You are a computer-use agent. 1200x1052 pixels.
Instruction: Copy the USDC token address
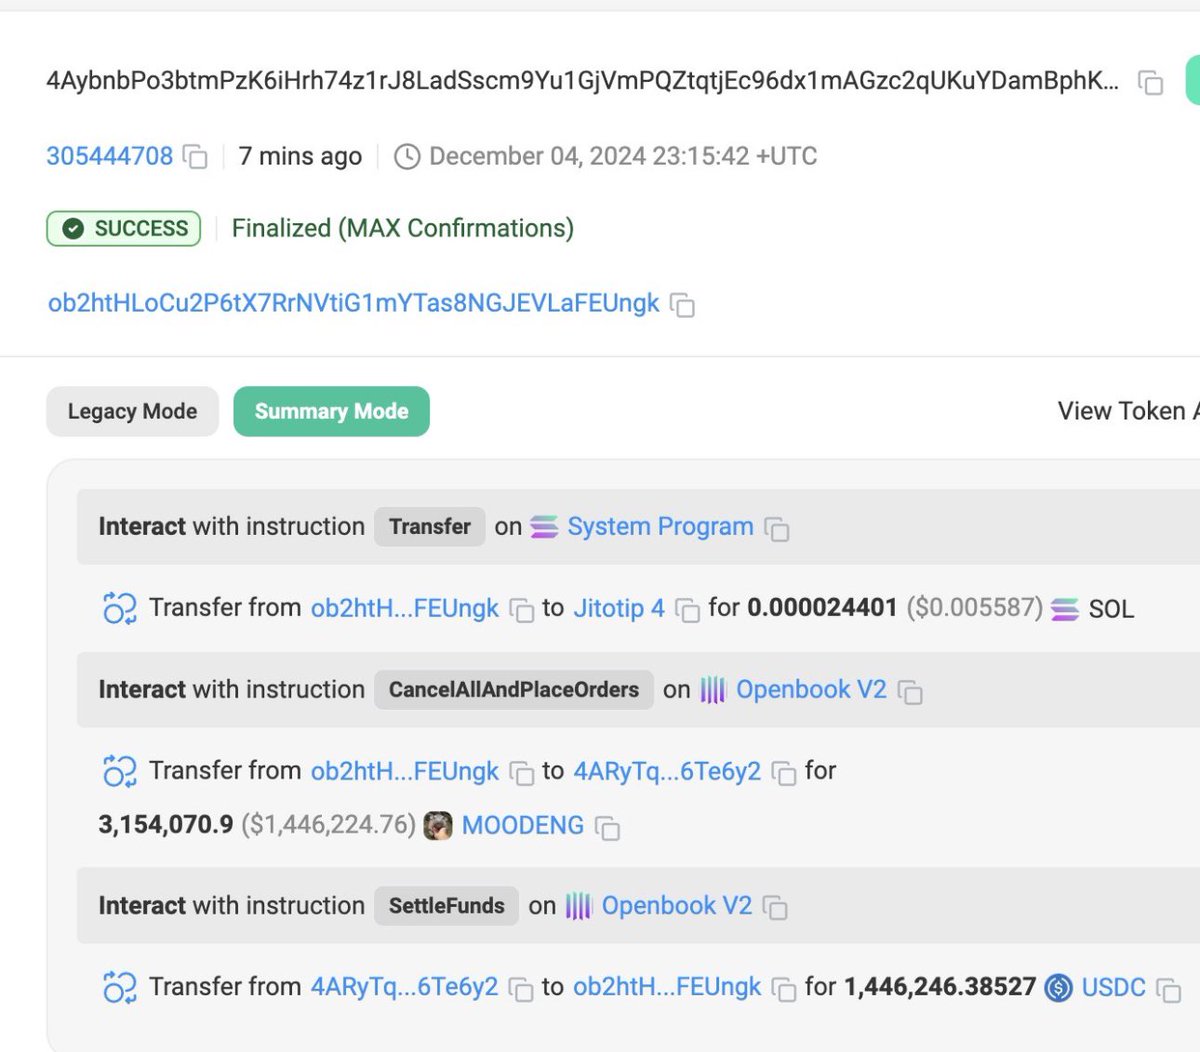(1169, 989)
